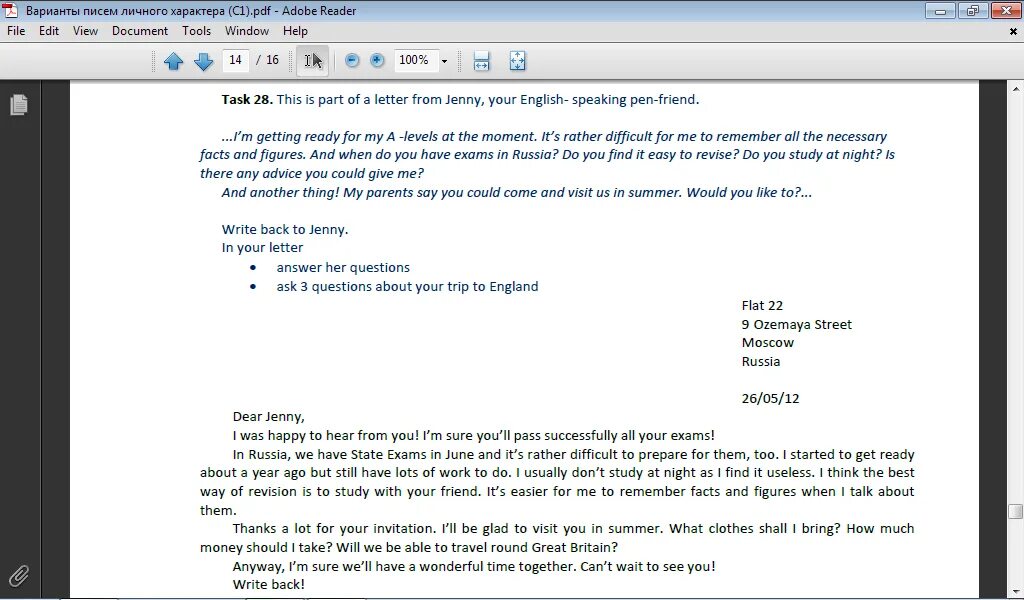Go to previous page with up arrow
This screenshot has height=600, width=1024.
[x=173, y=61]
